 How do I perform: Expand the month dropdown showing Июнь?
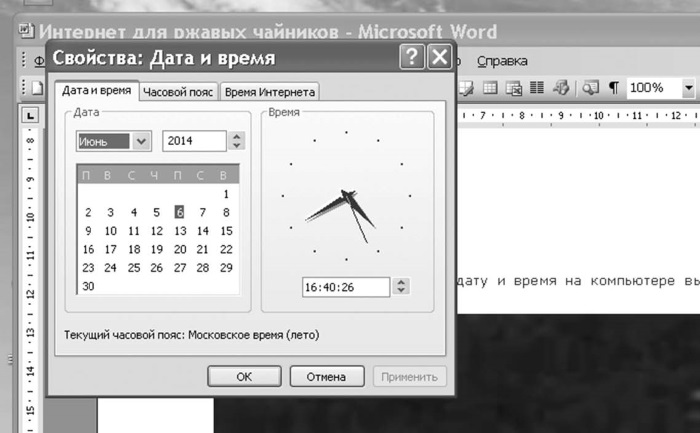[x=142, y=142]
